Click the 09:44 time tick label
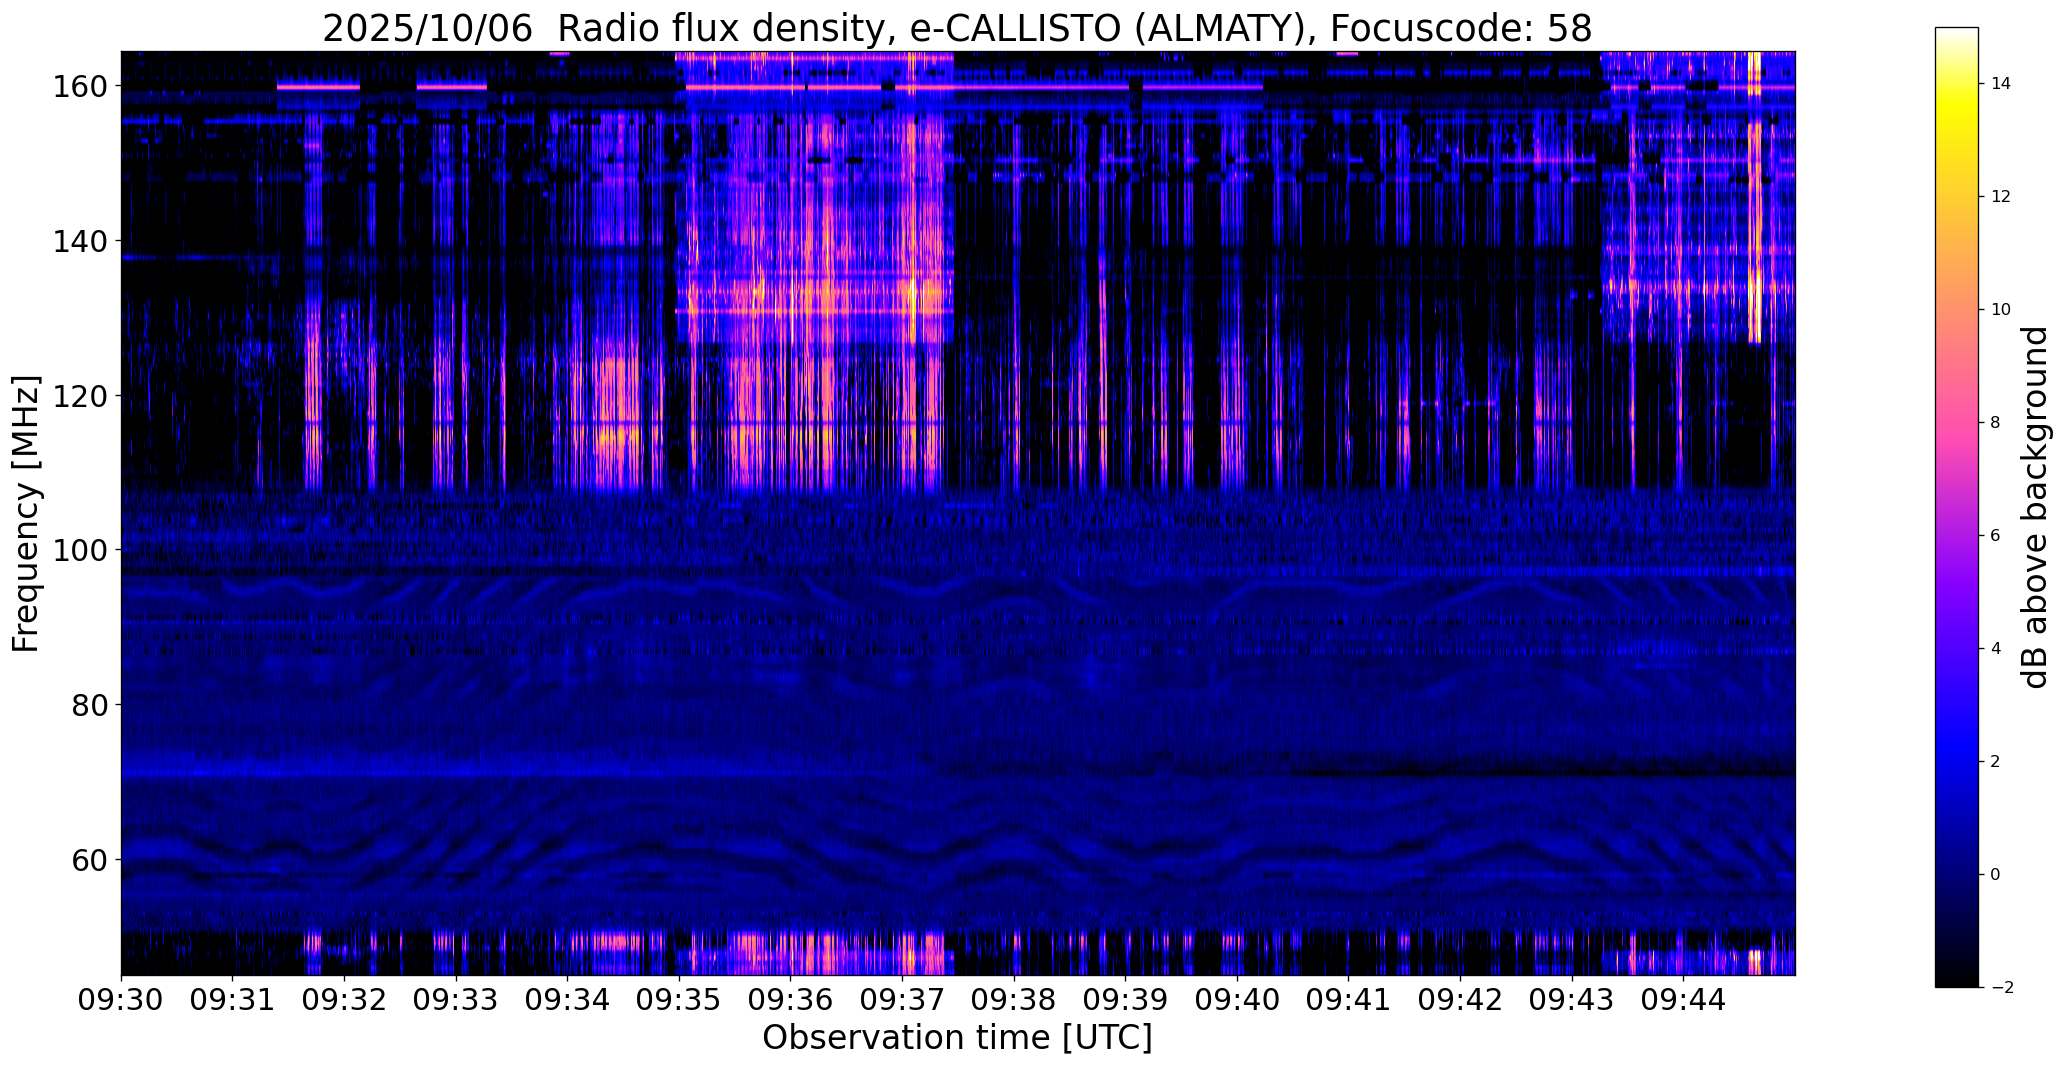2066x1067 pixels. click(x=1683, y=1000)
